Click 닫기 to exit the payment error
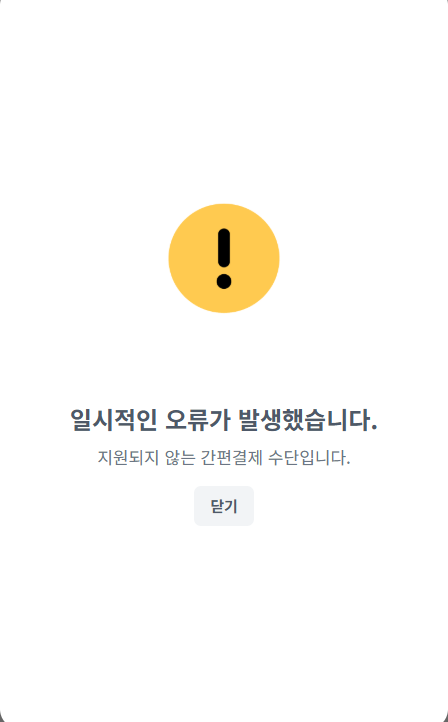This screenshot has width=448, height=722. pyautogui.click(x=224, y=506)
